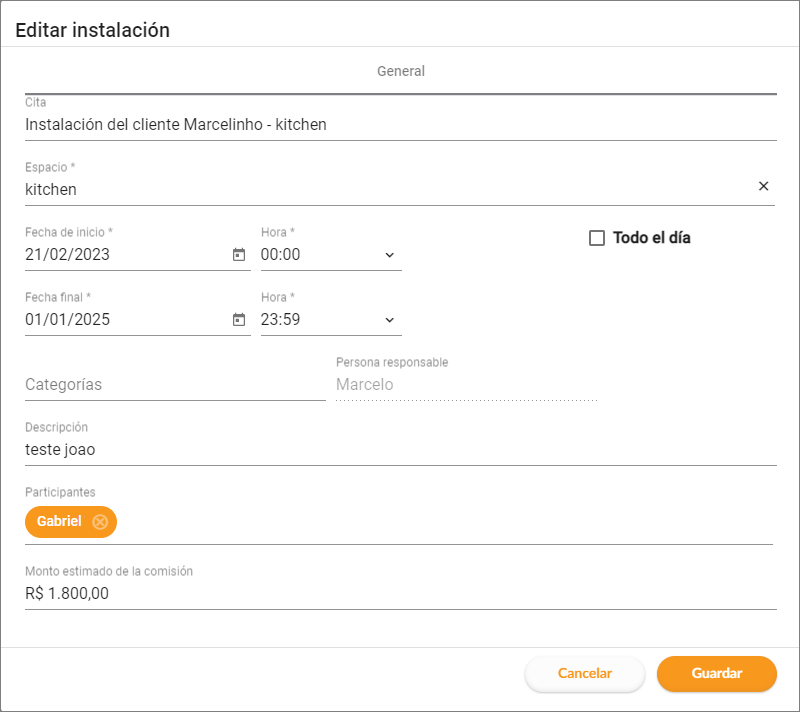
Task: Edit the Descripción text field
Action: pyautogui.click(x=400, y=450)
